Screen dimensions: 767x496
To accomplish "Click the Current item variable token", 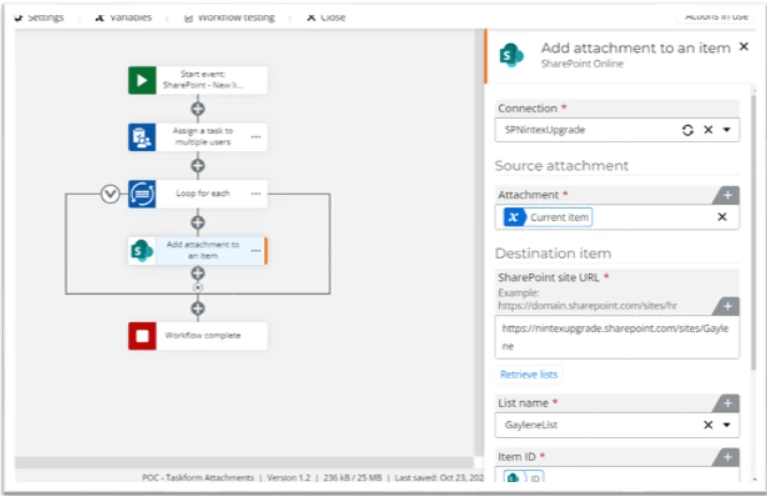I will point(548,217).
